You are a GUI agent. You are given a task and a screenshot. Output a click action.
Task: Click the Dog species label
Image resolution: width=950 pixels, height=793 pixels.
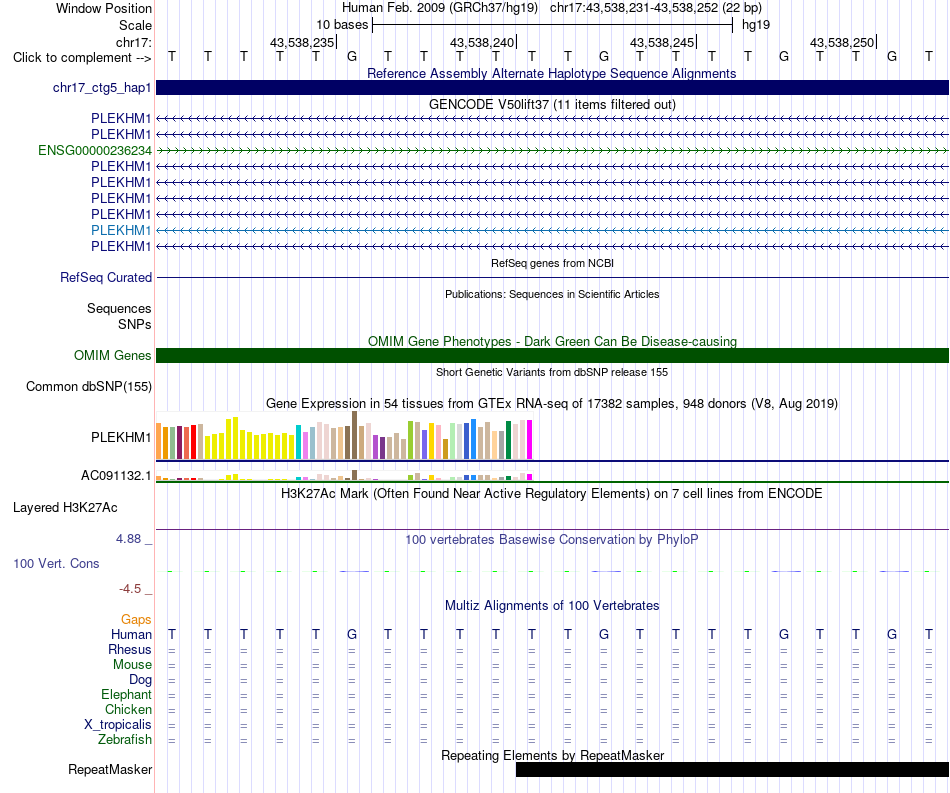141,680
